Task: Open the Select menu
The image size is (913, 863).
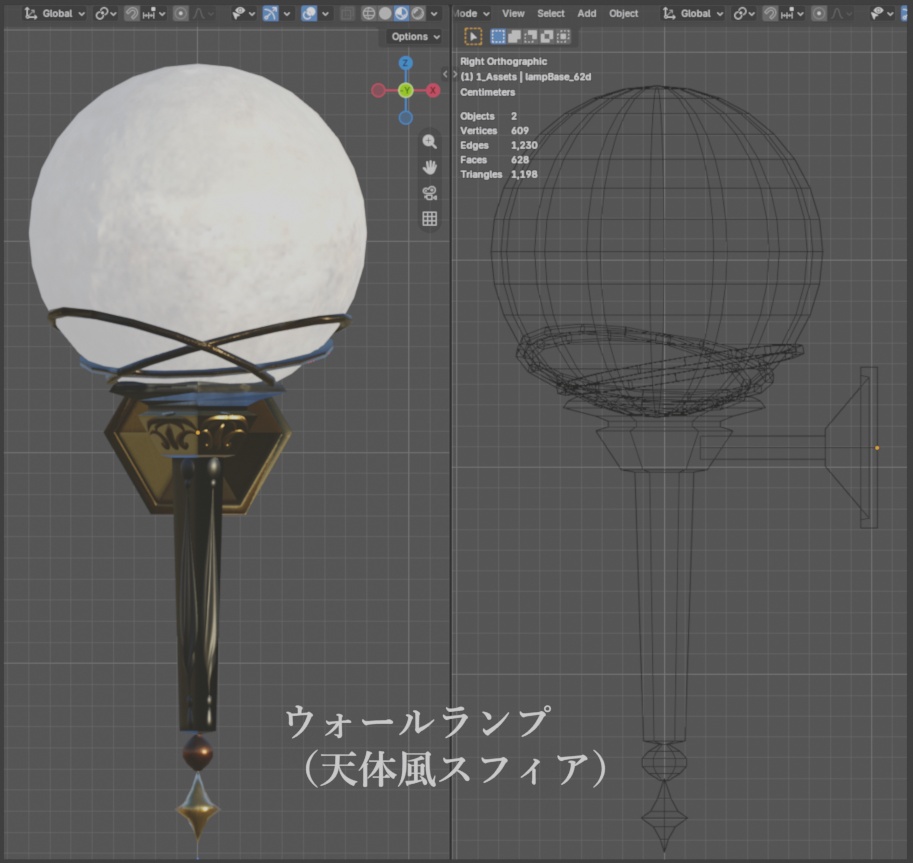Action: tap(551, 13)
